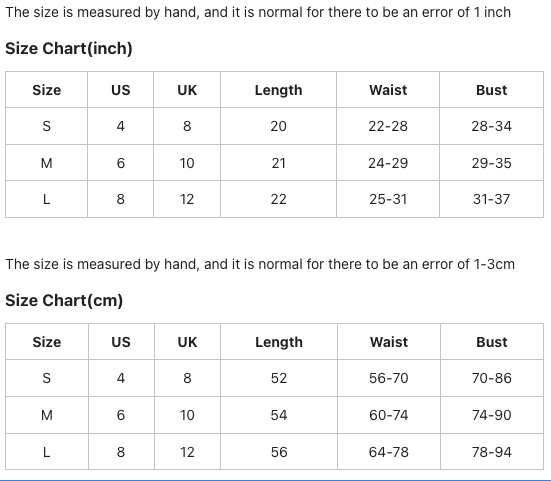
Task: Click the length 52 cell in cm table
Action: point(279,378)
